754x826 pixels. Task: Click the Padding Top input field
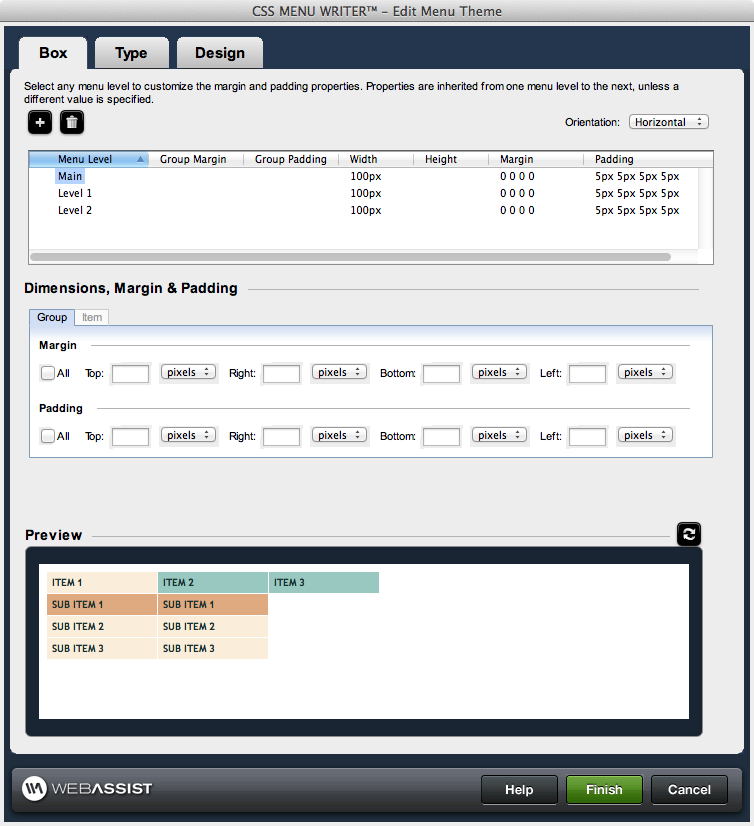(130, 437)
